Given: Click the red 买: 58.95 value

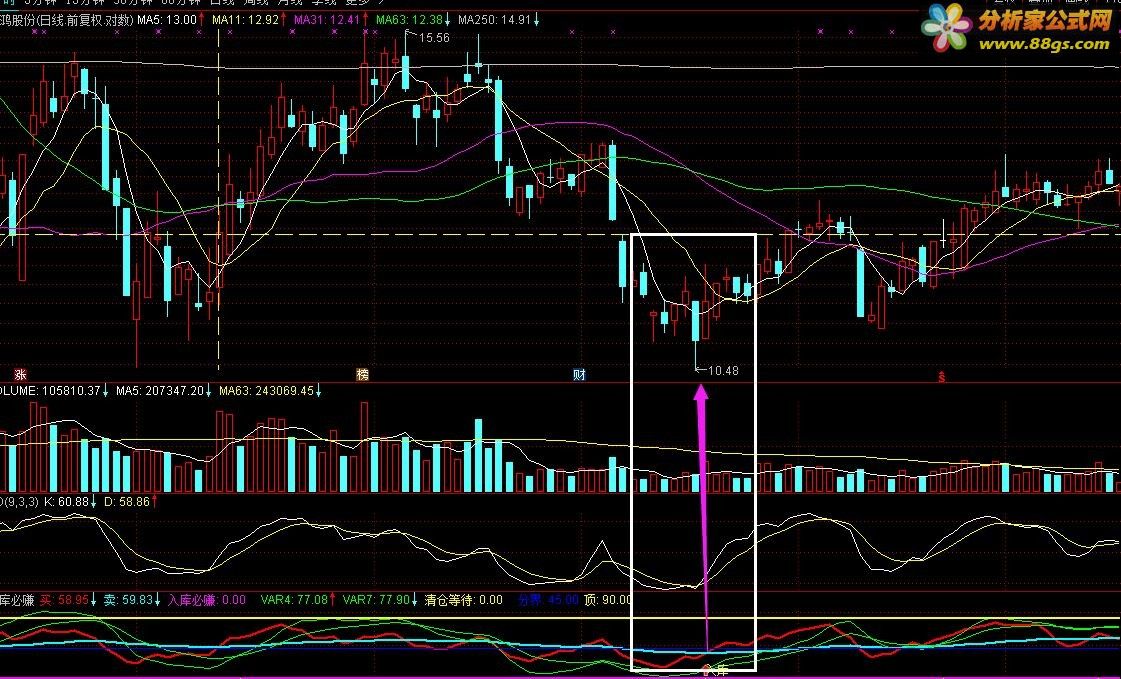Looking at the screenshot, I should coord(64,600).
